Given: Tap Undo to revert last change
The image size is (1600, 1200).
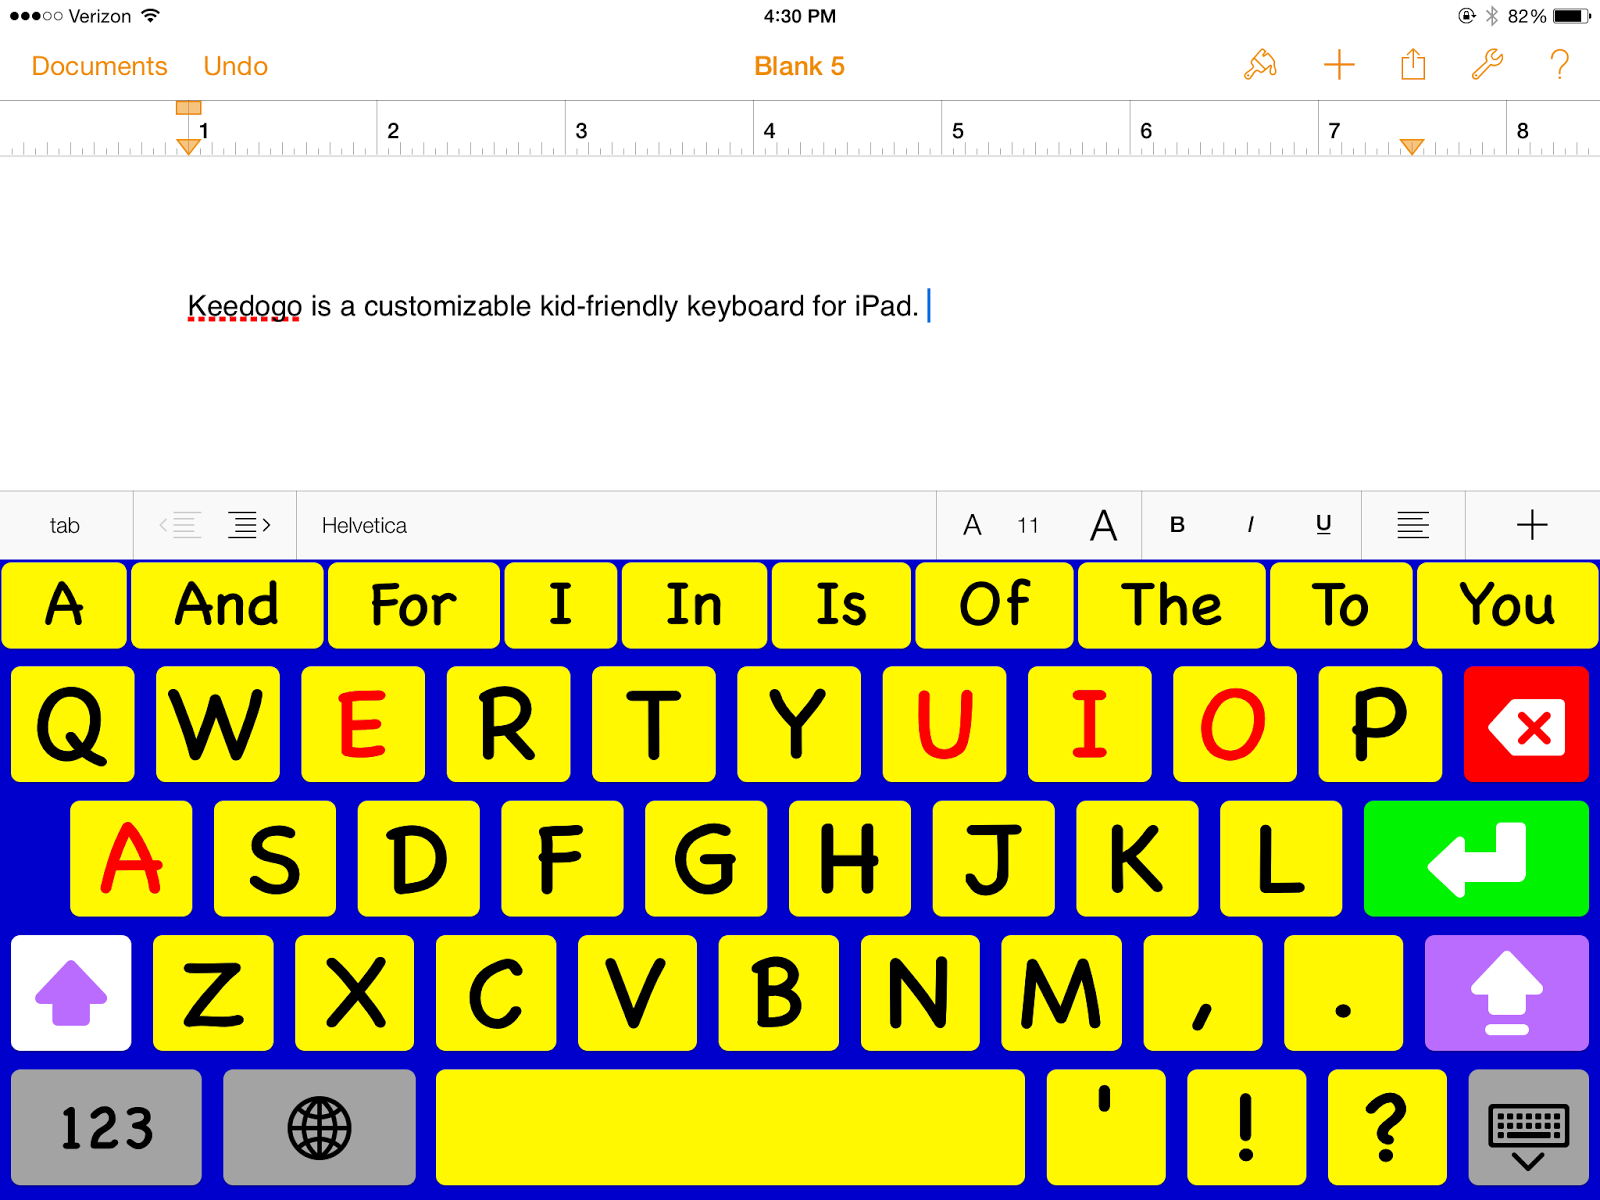Looking at the screenshot, I should click(x=235, y=66).
